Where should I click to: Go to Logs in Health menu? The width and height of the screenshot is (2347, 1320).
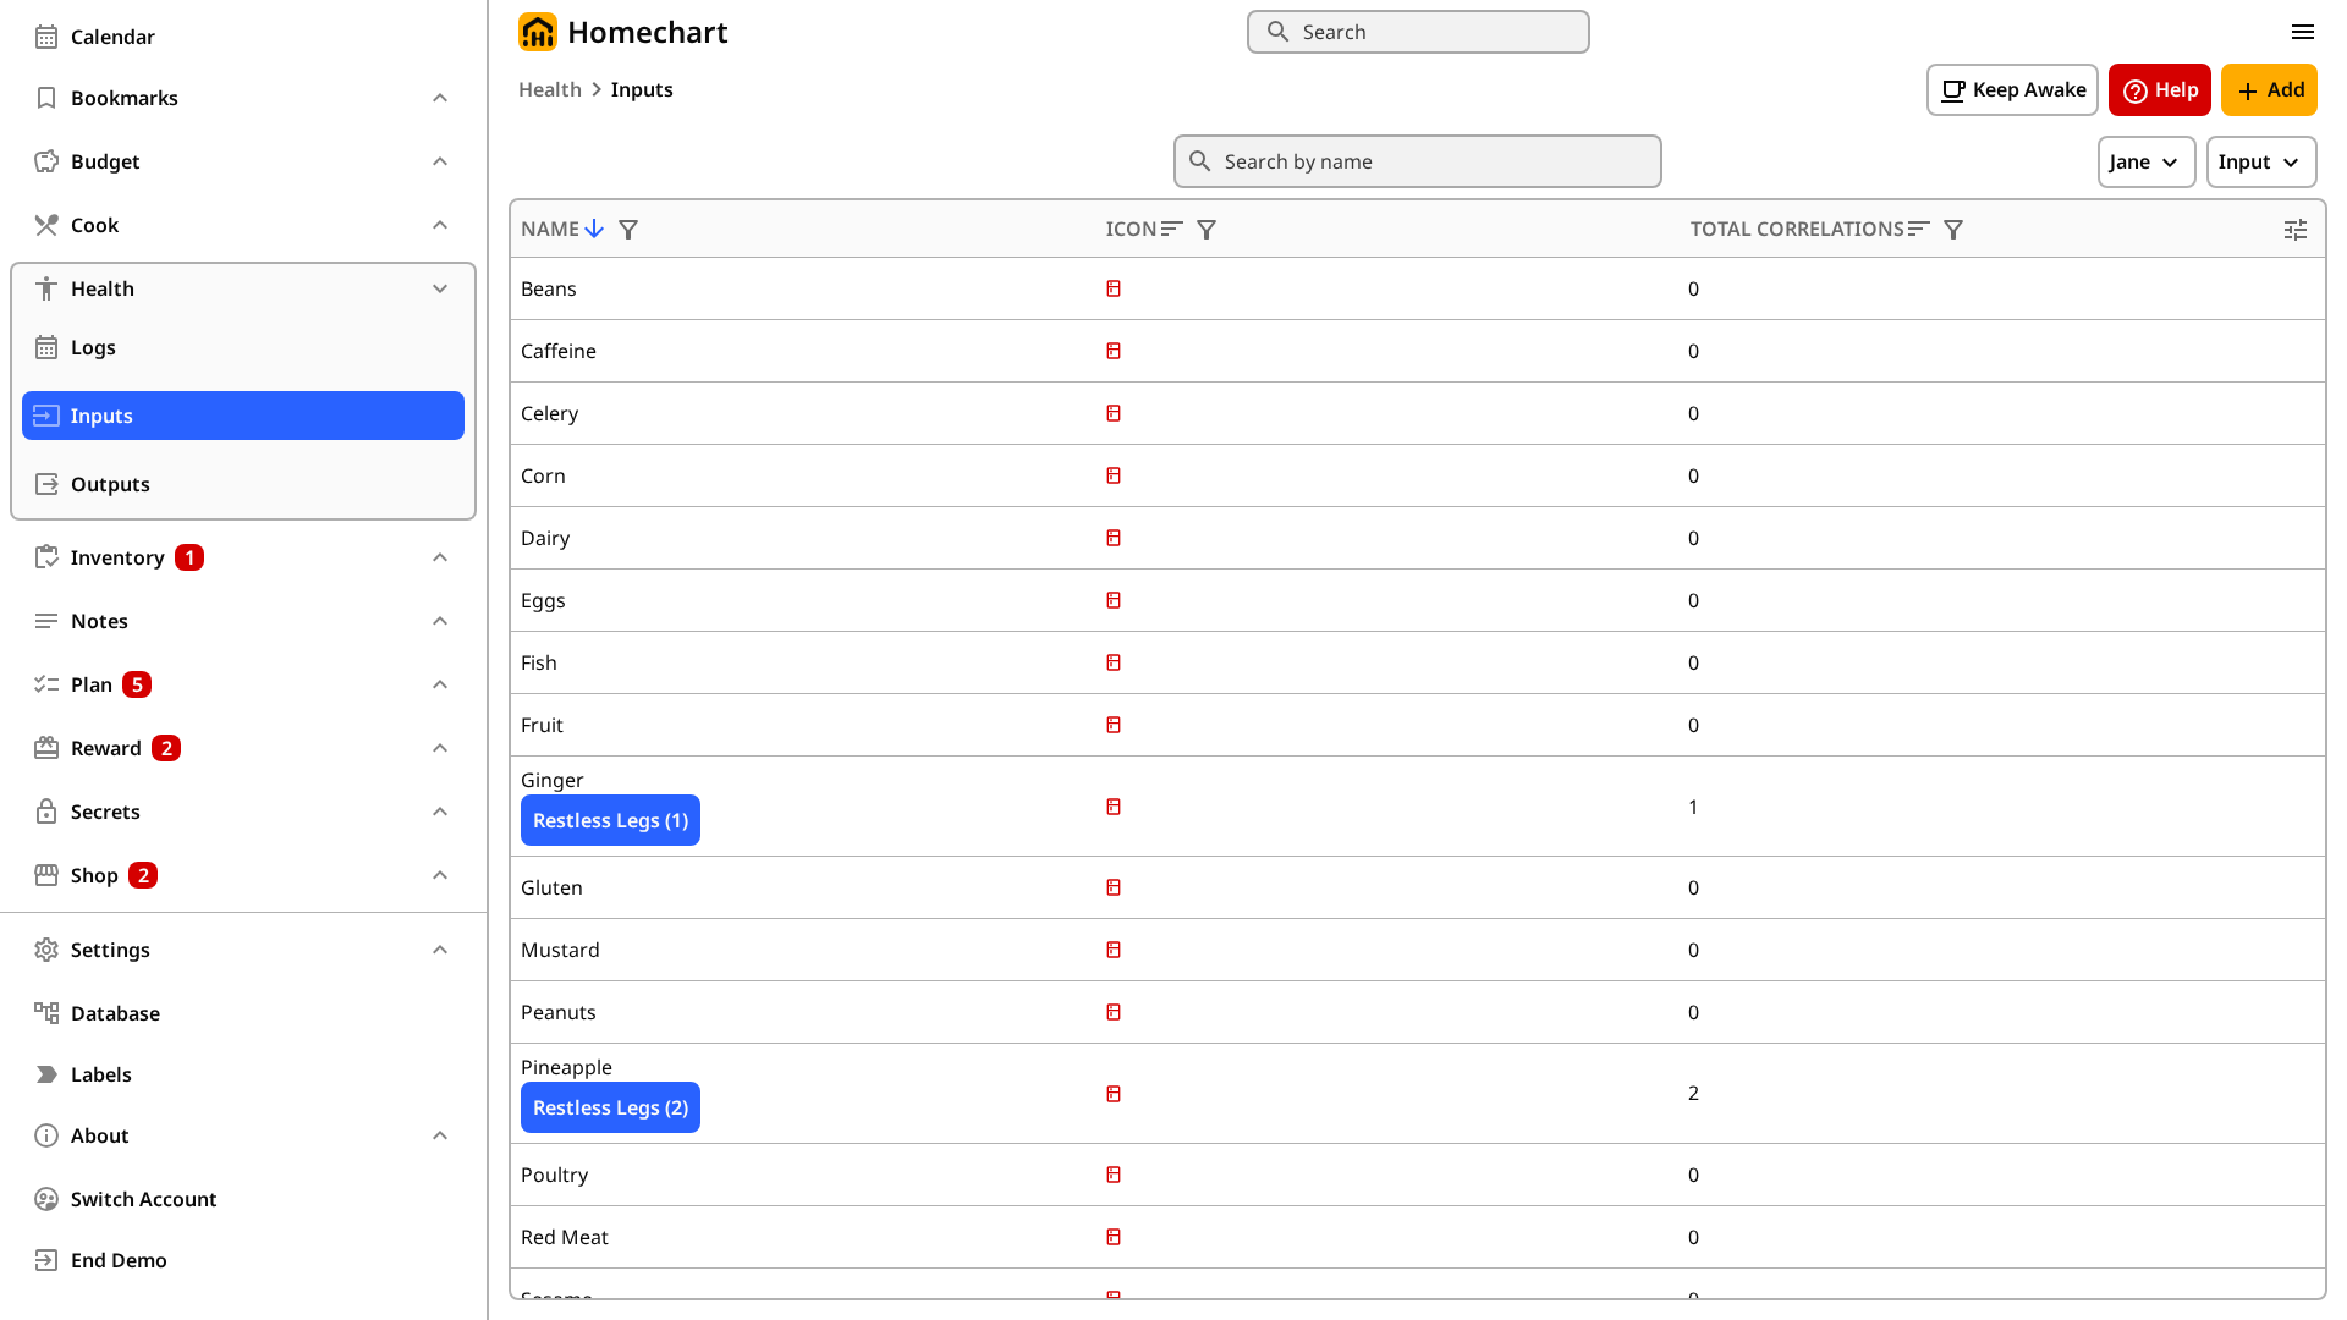tap(93, 347)
